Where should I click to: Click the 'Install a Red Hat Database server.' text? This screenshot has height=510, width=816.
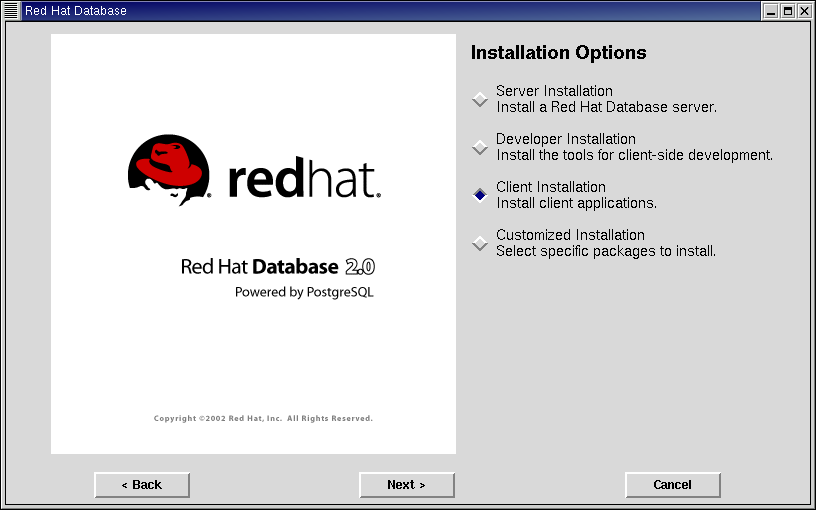pyautogui.click(x=606, y=107)
